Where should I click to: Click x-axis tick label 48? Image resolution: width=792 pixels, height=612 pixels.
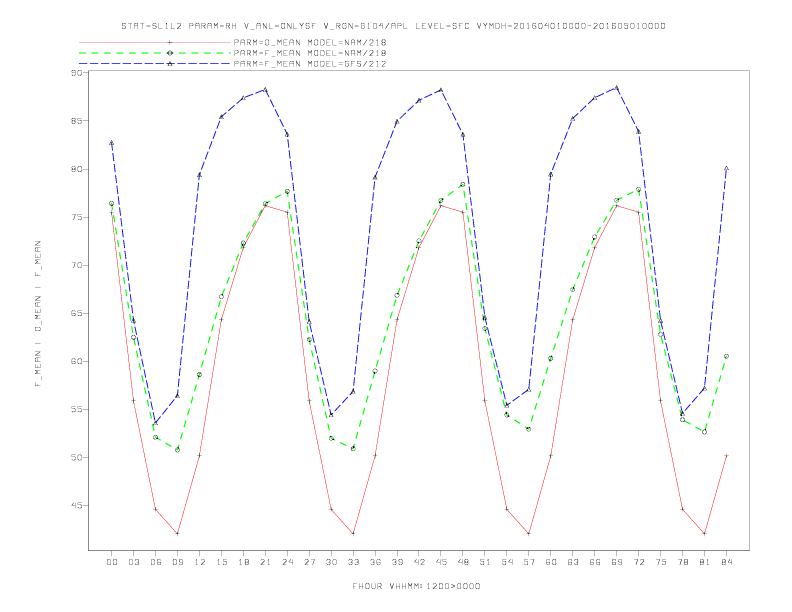(463, 562)
